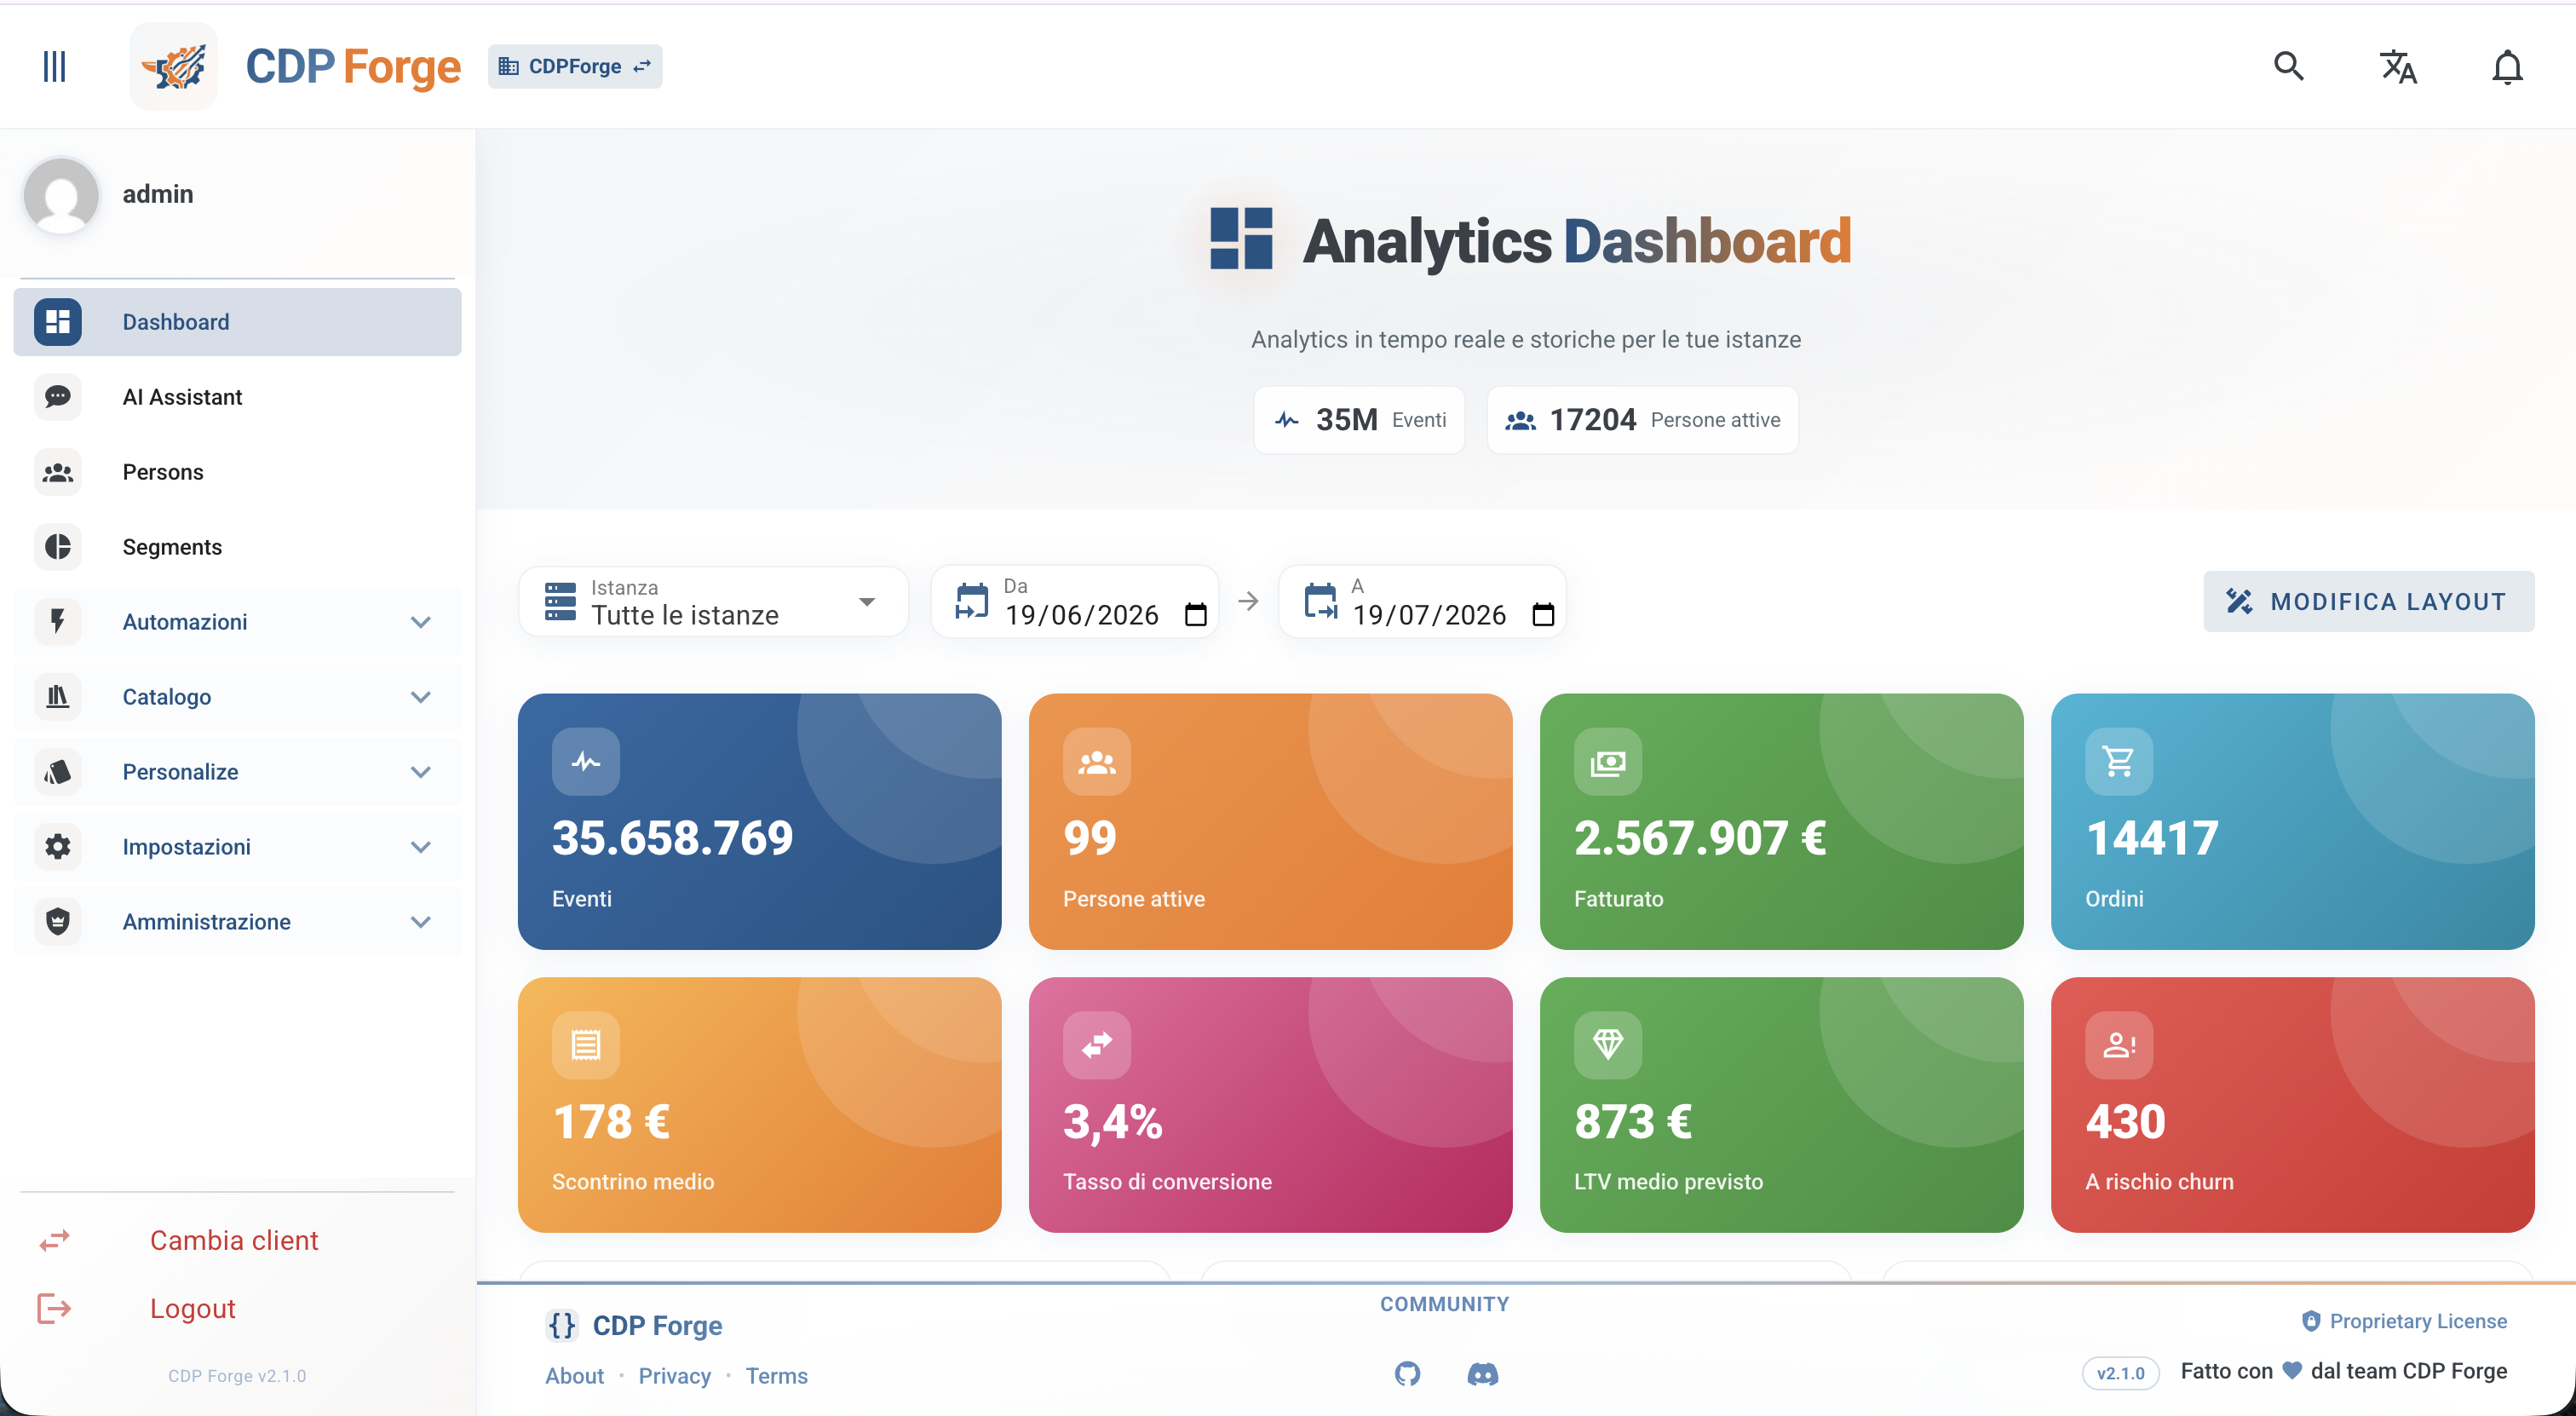Click Cambia client in the sidebar
The width and height of the screenshot is (2576, 1416).
[234, 1240]
